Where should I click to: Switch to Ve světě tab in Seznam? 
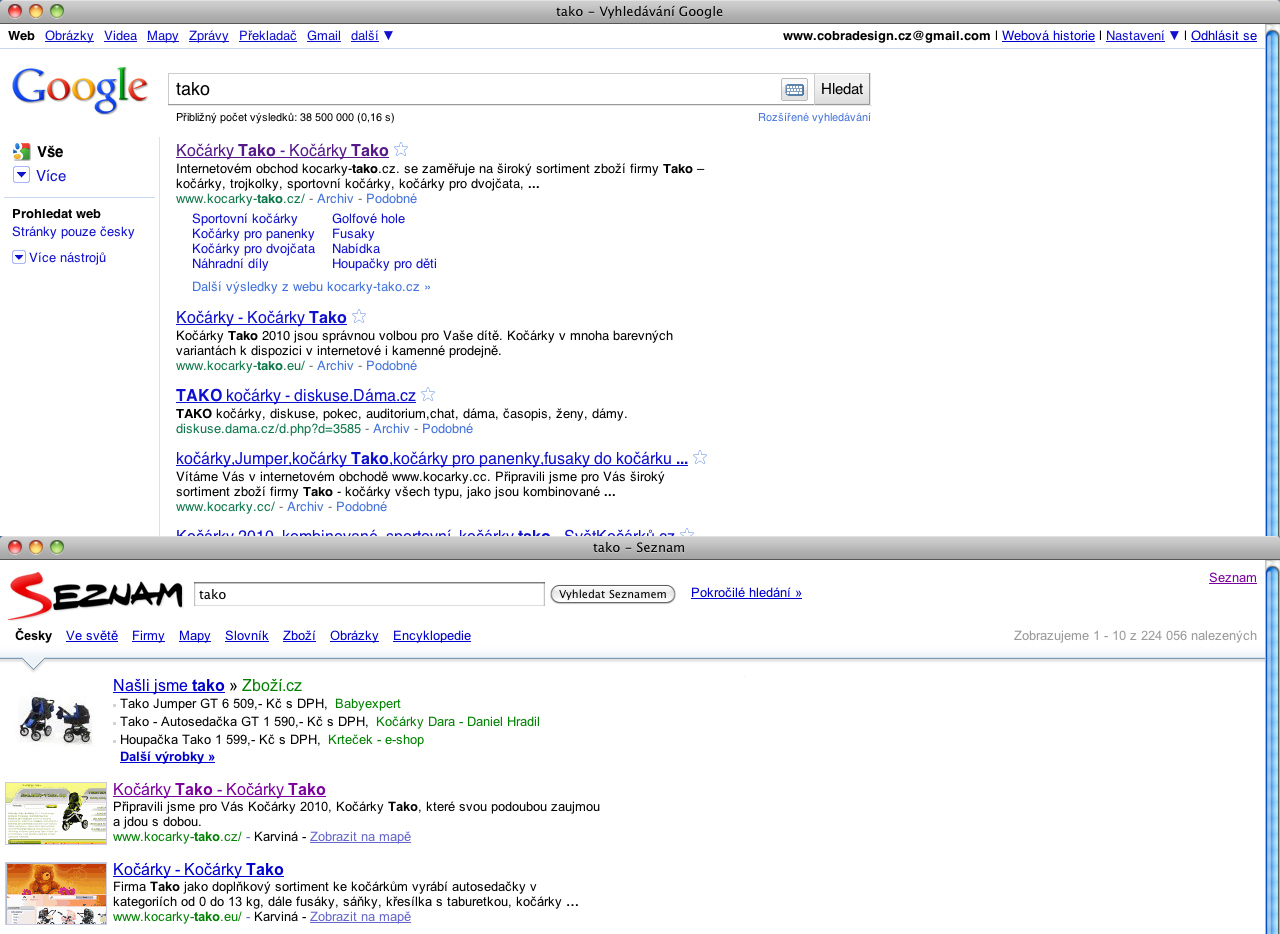[92, 635]
